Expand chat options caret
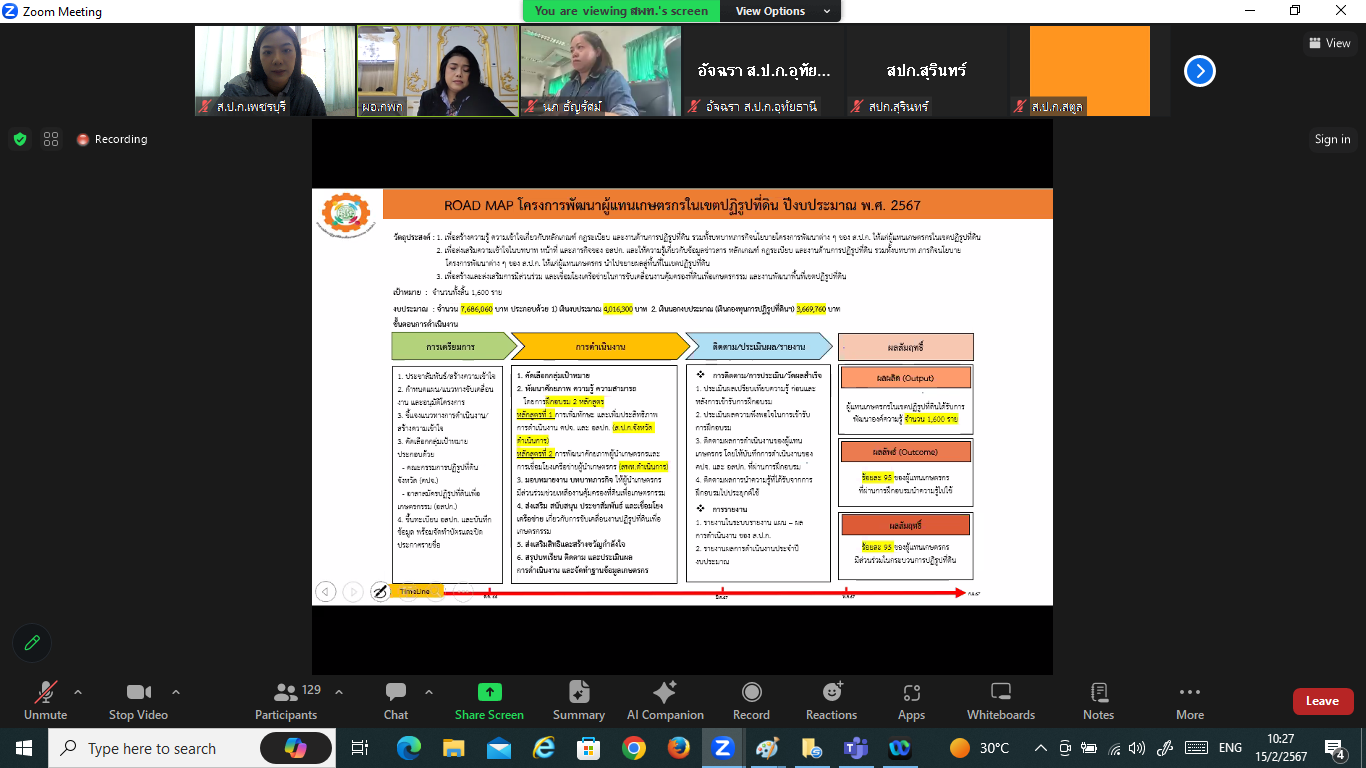Viewport: 1366px width, 768px height. click(429, 692)
